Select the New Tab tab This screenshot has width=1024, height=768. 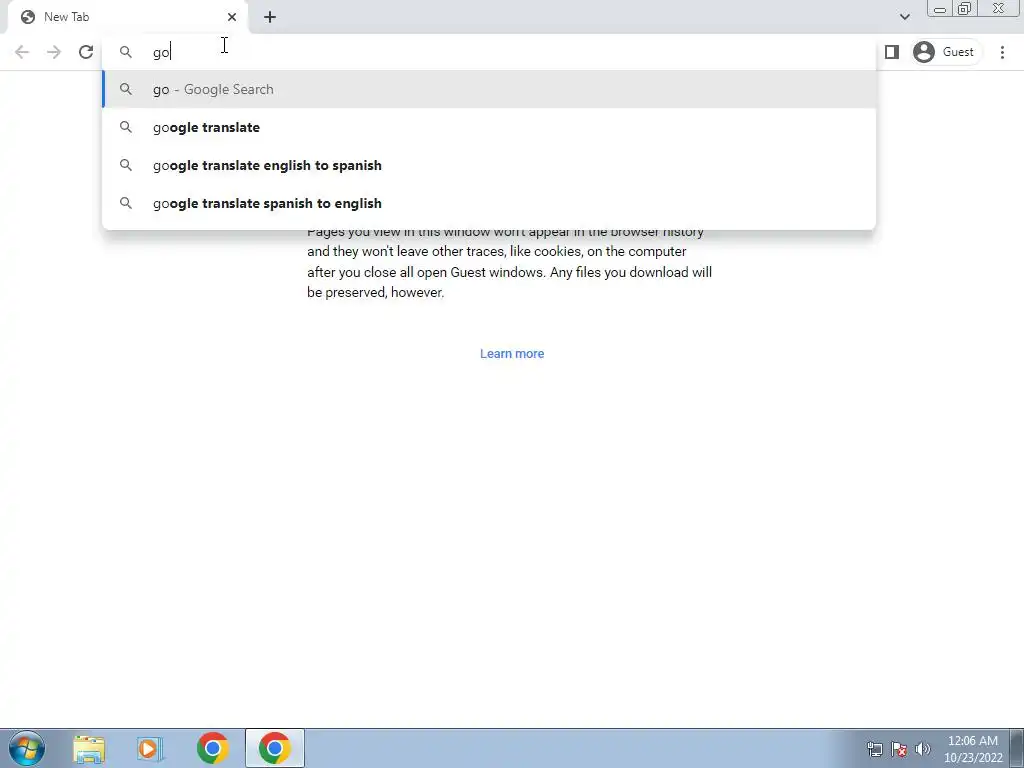coord(128,17)
